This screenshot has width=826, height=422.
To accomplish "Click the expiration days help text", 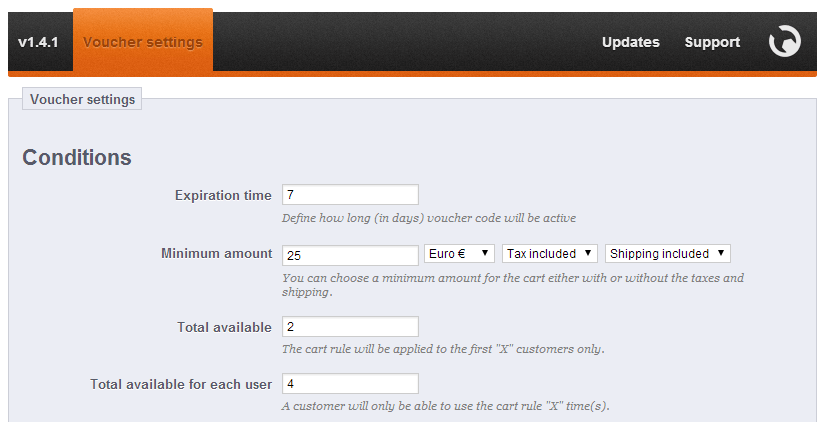I will coord(428,218).
